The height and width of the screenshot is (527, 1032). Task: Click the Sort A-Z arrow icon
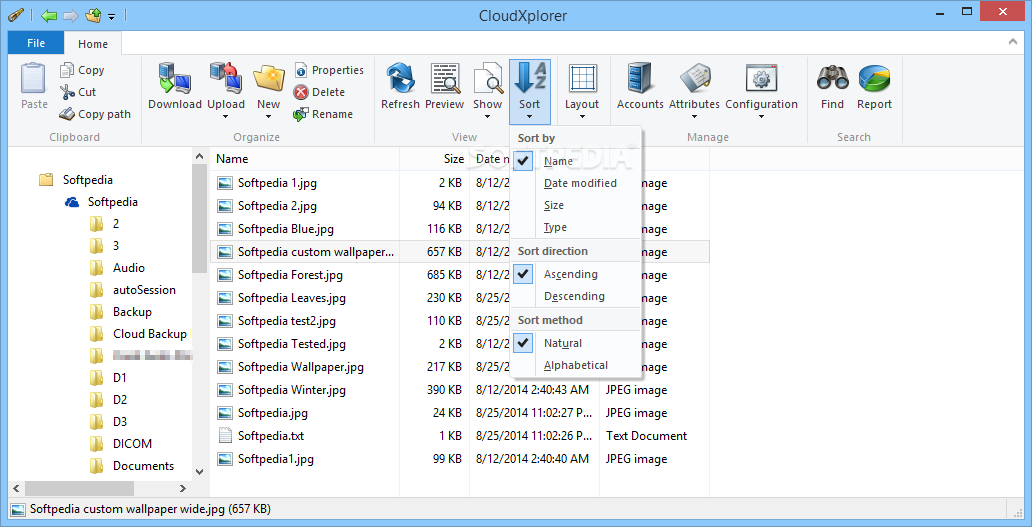point(530,78)
